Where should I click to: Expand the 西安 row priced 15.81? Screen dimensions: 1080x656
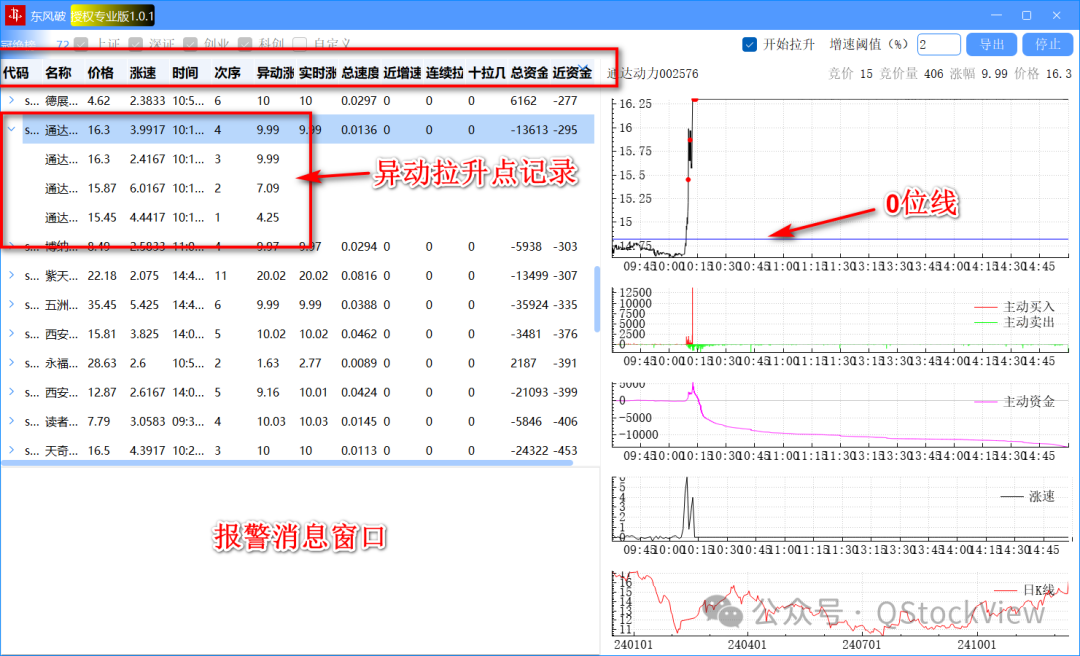point(11,334)
